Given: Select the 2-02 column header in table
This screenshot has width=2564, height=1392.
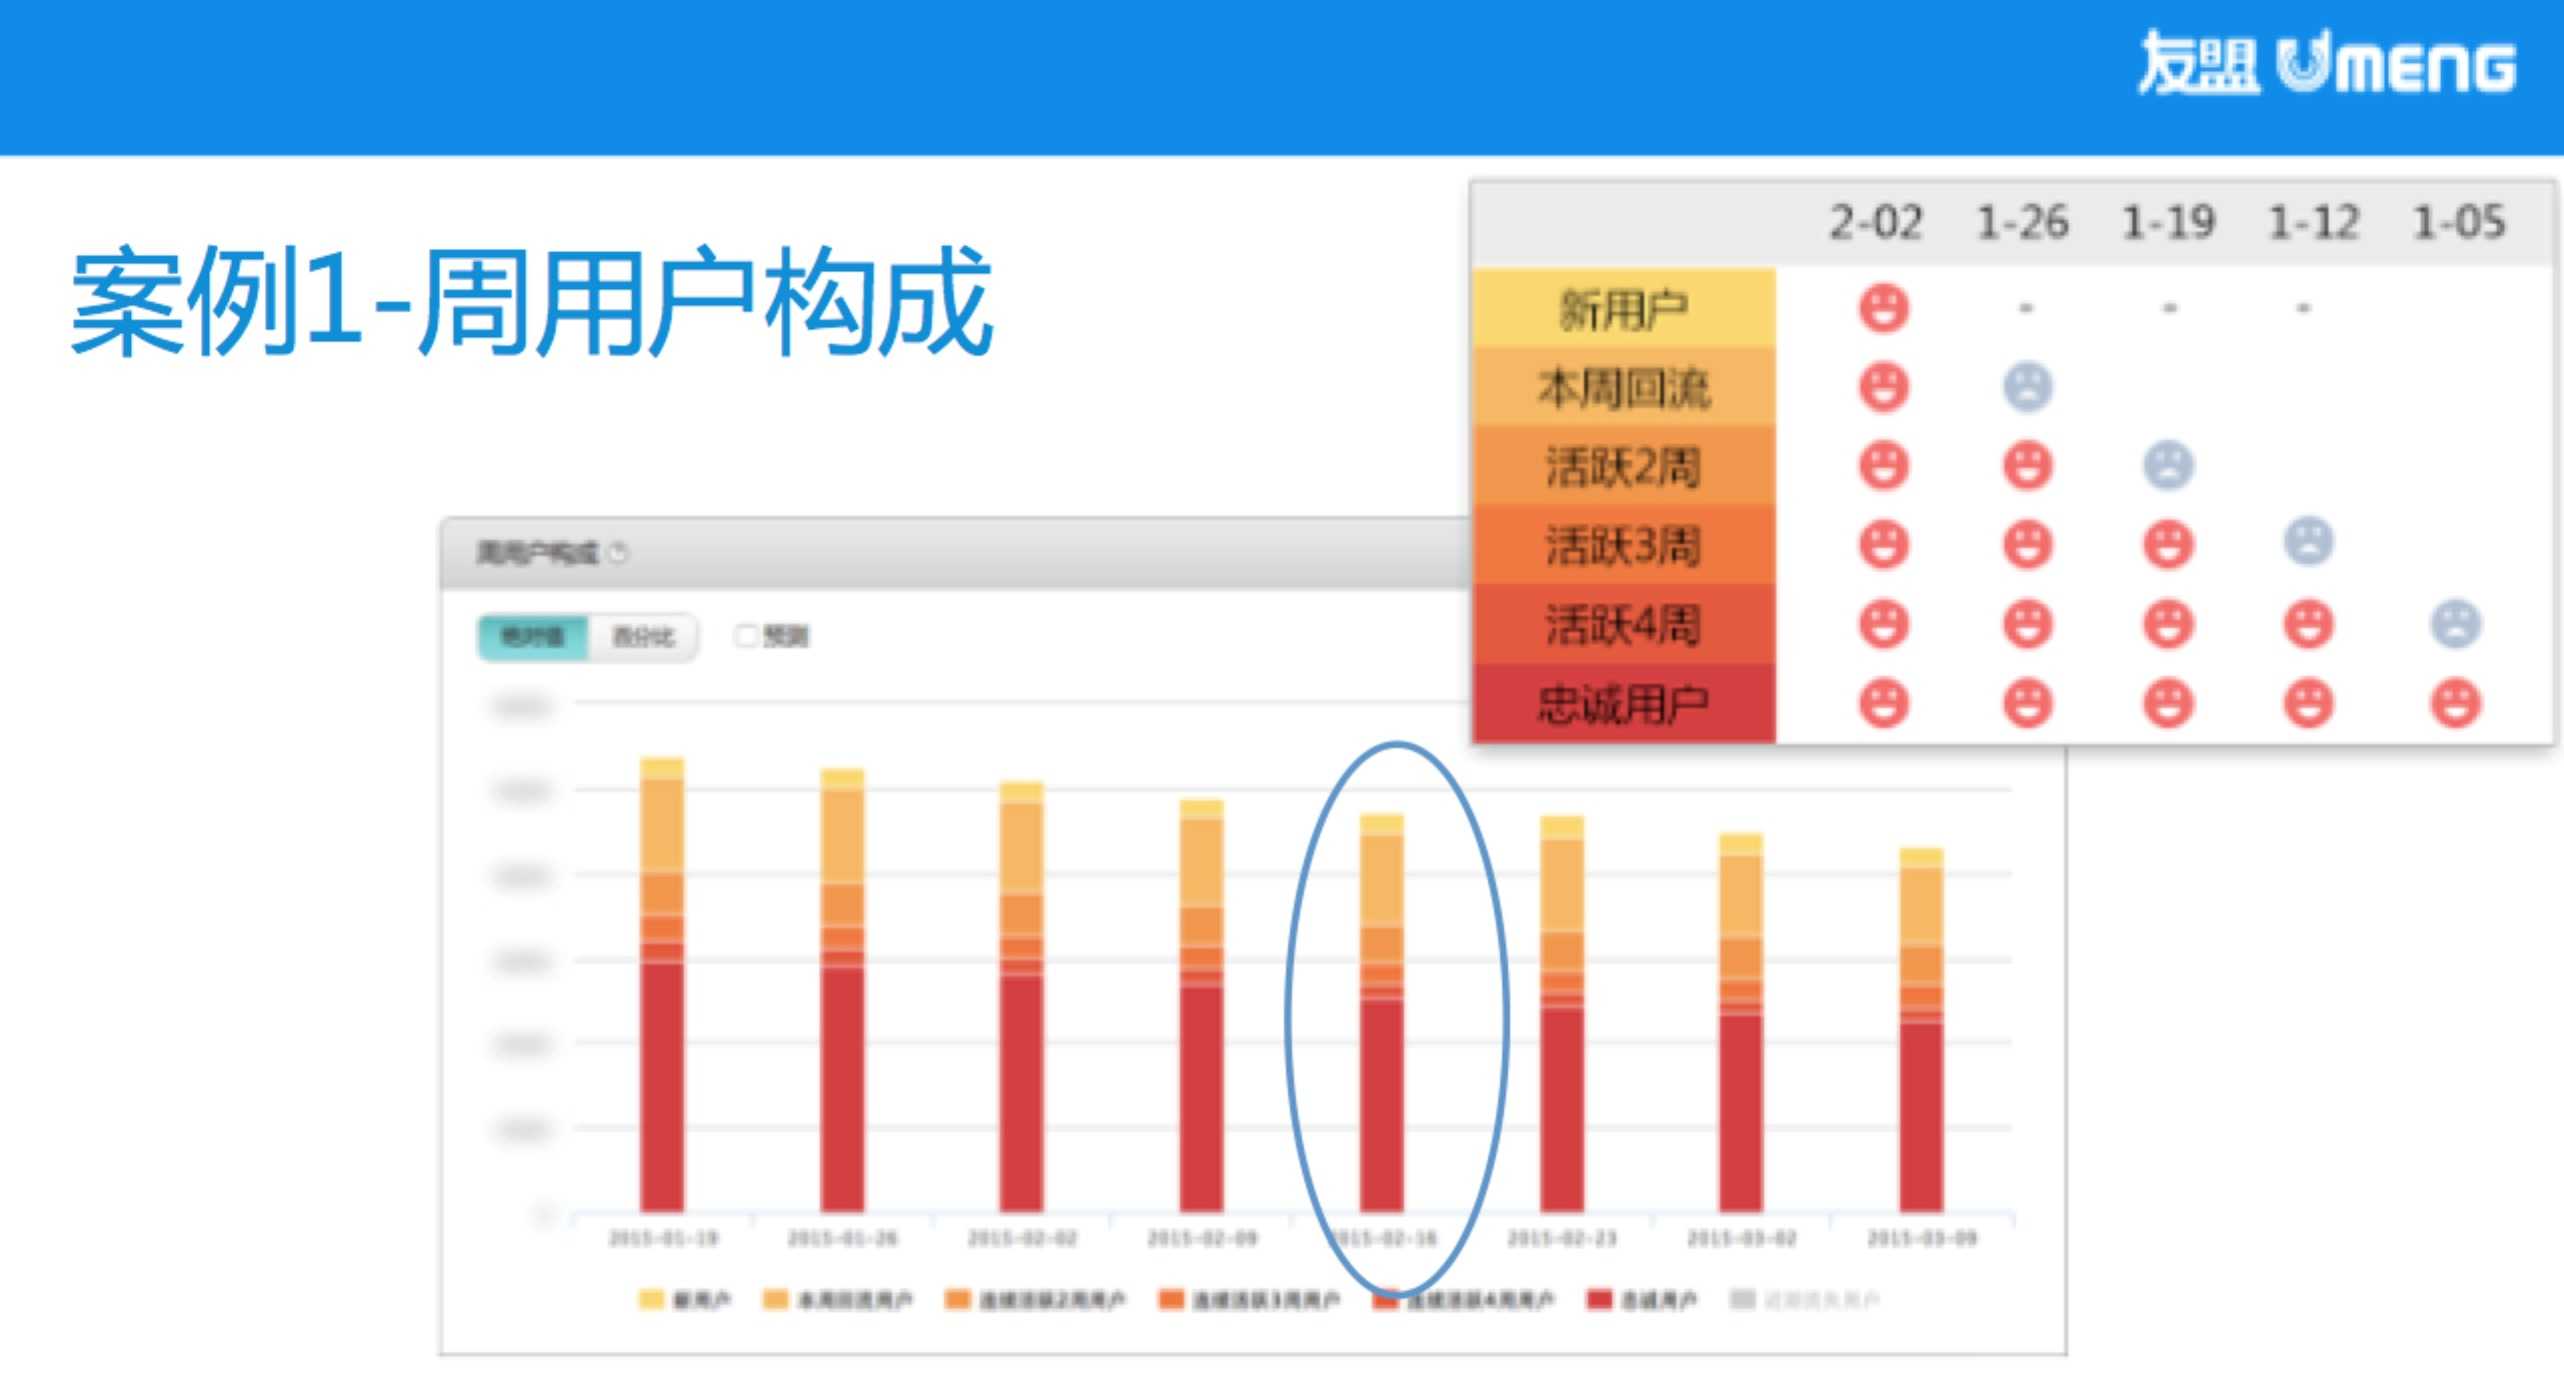Looking at the screenshot, I should coord(1876,222).
